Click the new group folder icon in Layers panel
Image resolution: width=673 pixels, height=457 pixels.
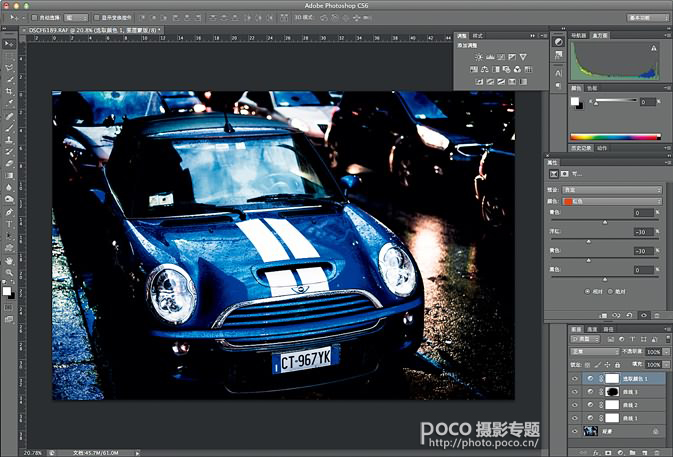632,453
